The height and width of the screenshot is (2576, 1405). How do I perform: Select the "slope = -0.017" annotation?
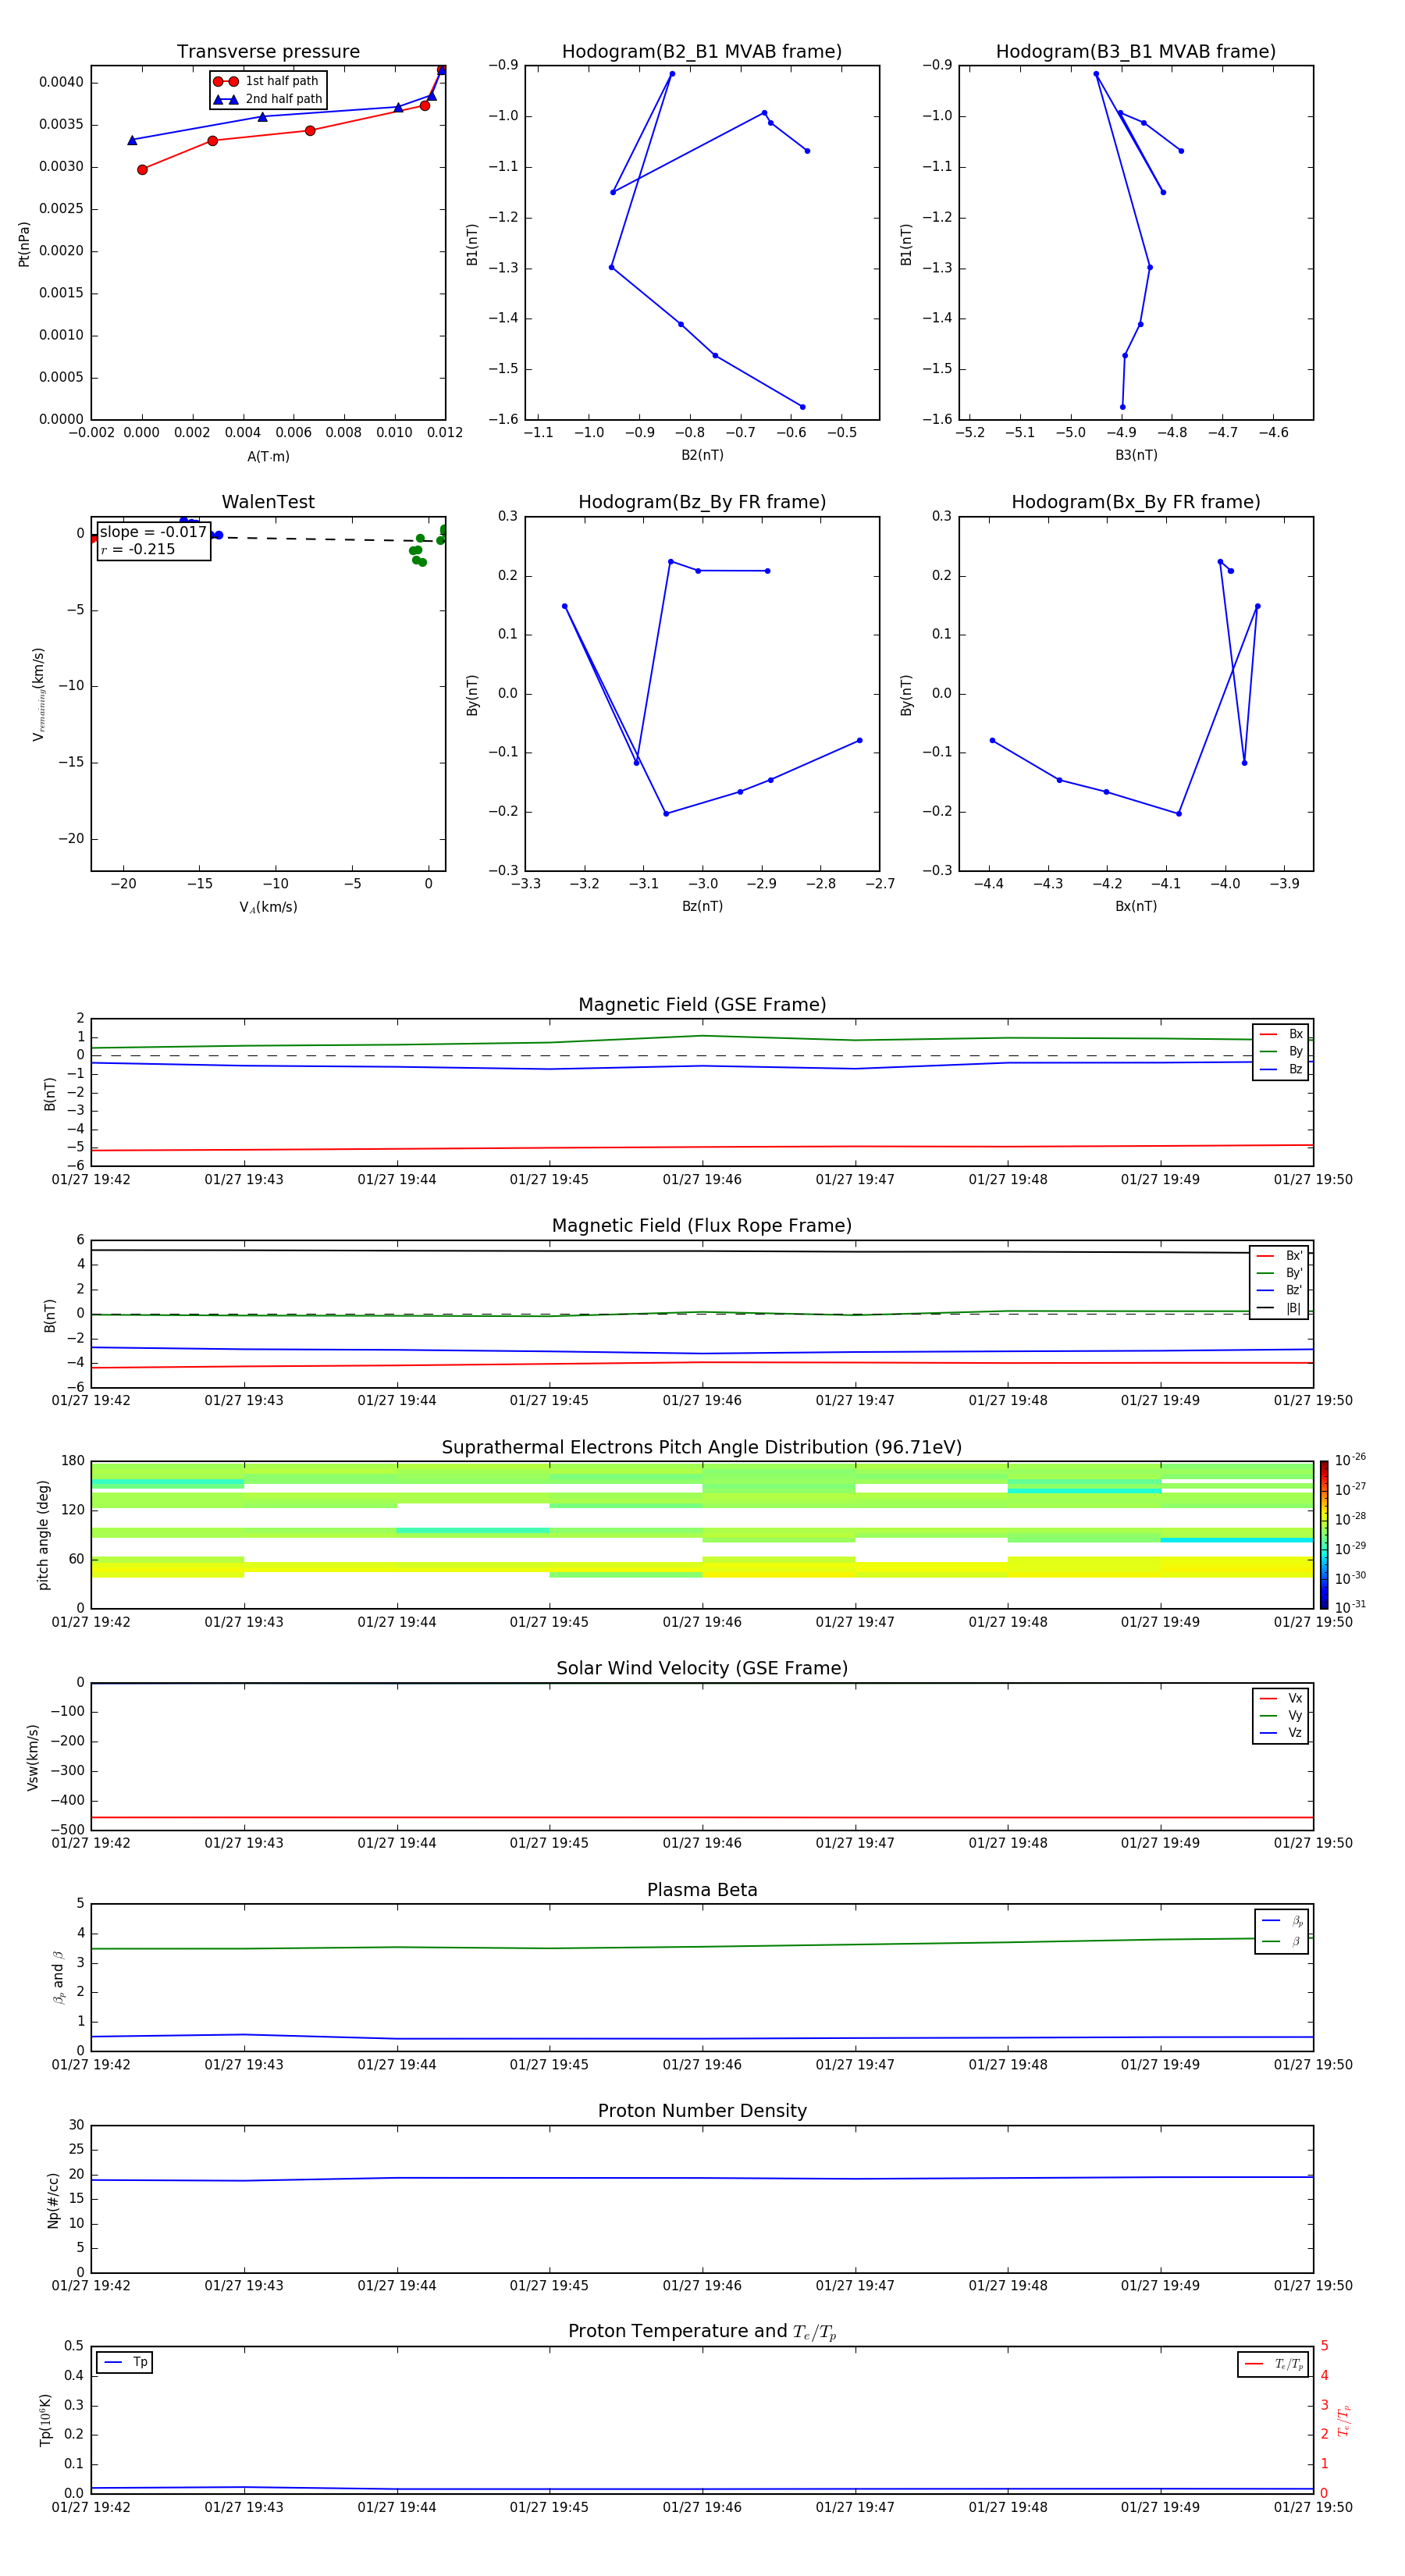(153, 532)
